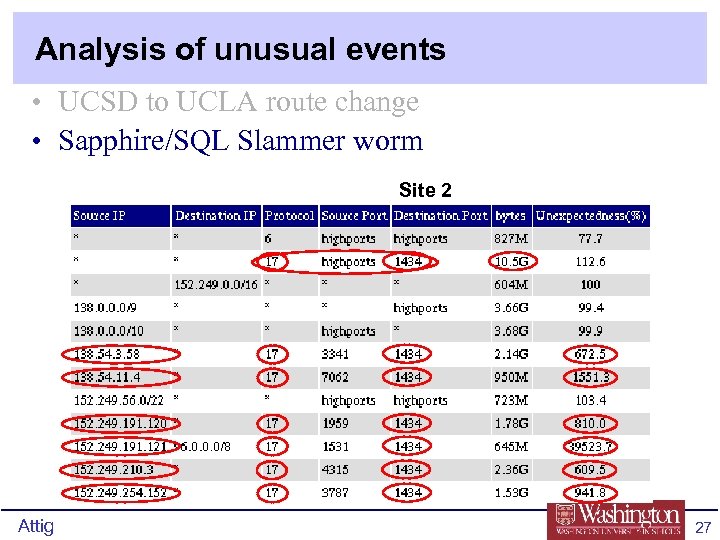
Task: Select source IP "138.54.3.58"
Action: (x=107, y=354)
